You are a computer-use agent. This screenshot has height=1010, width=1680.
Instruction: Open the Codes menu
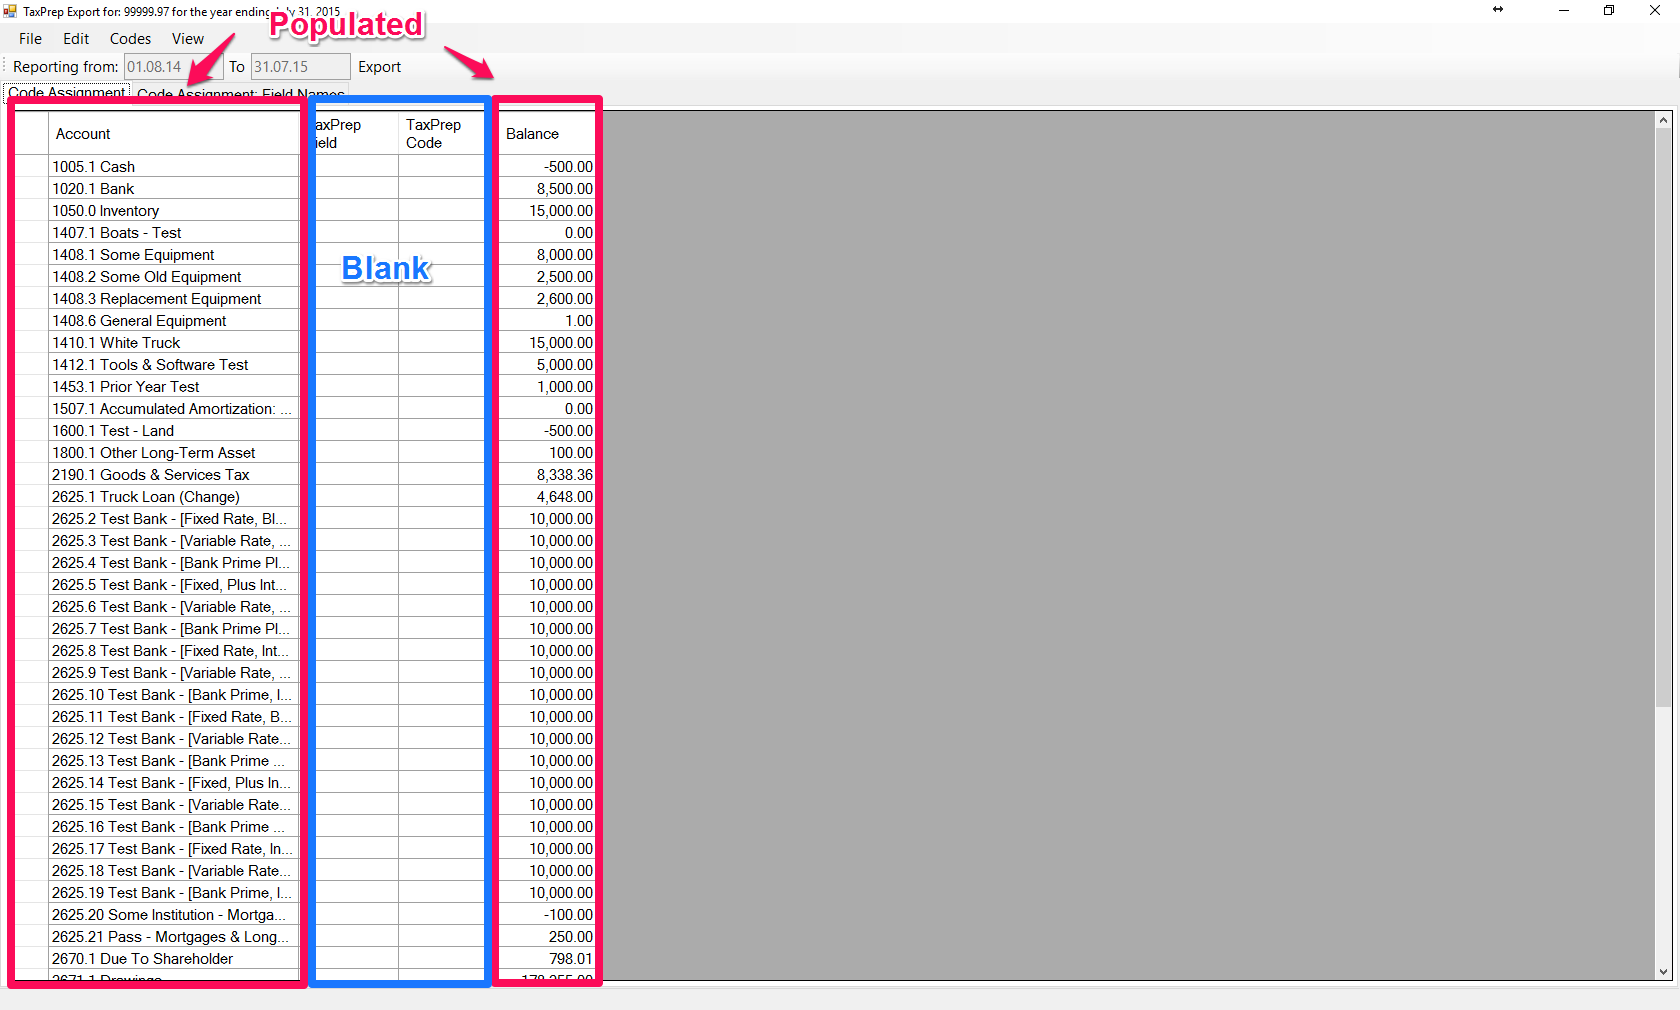coord(130,39)
